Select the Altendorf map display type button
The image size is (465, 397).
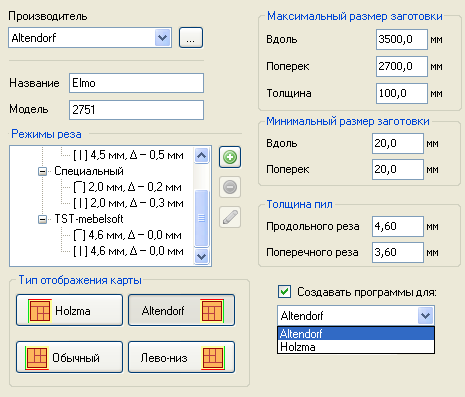[182, 310]
